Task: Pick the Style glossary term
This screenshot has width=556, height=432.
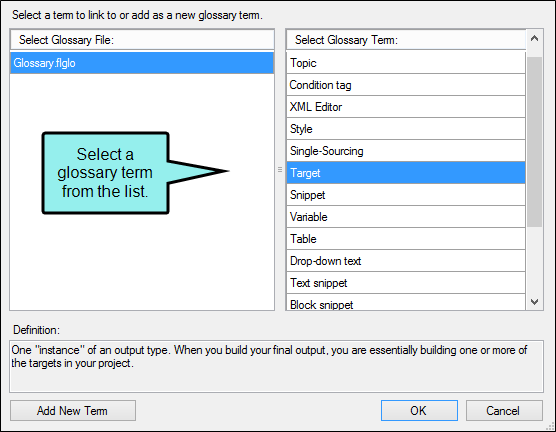Action: (406, 129)
